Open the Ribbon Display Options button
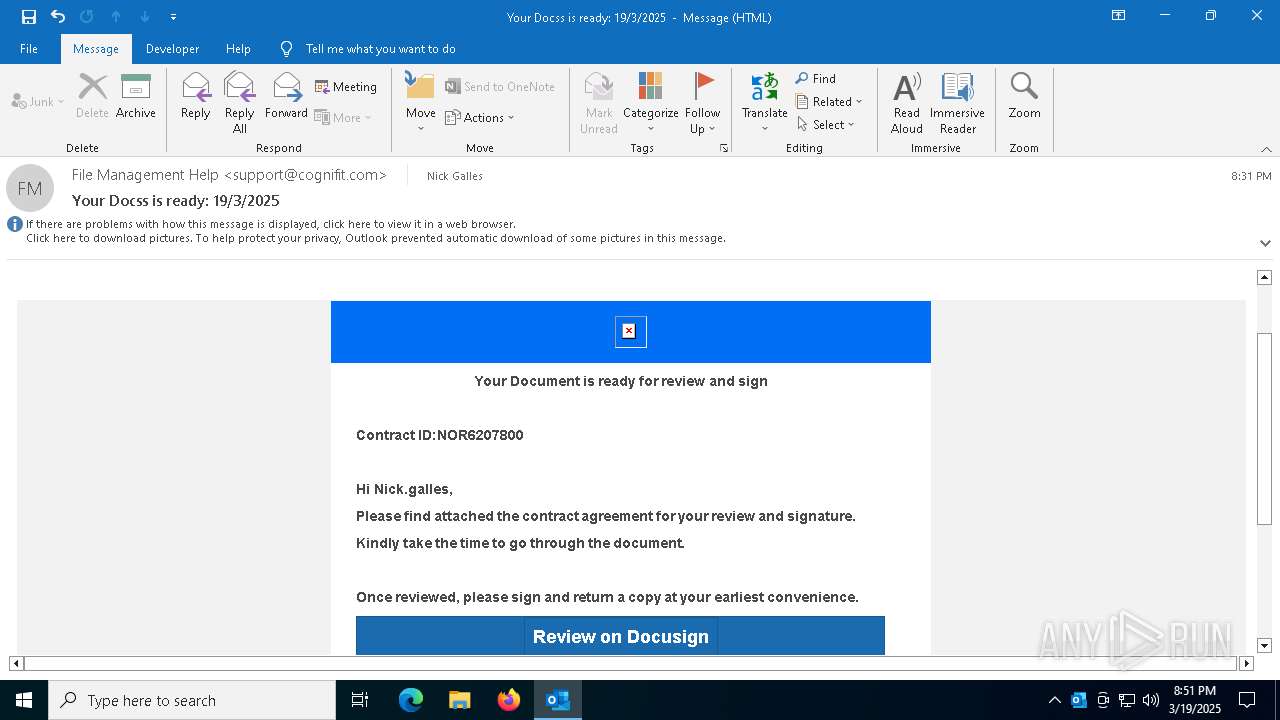The height and width of the screenshot is (720, 1280). 1119,16
